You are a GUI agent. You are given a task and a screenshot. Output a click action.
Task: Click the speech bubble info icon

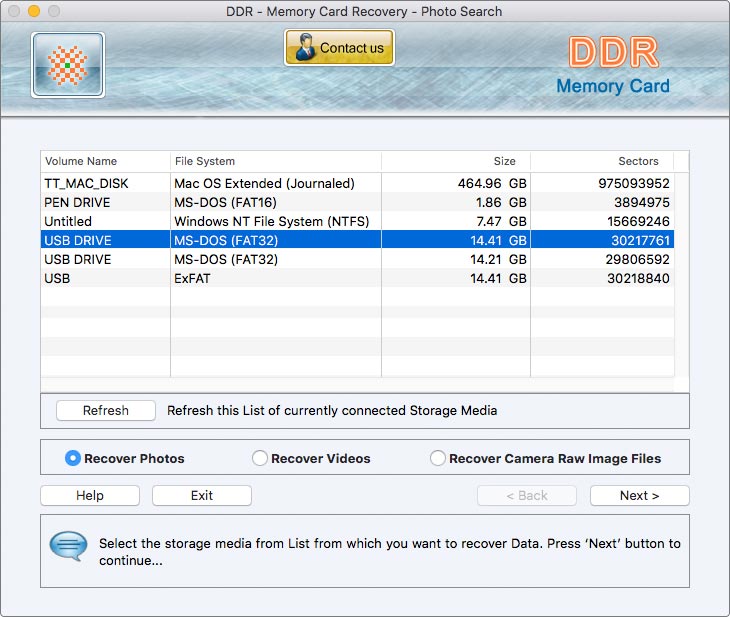point(68,546)
